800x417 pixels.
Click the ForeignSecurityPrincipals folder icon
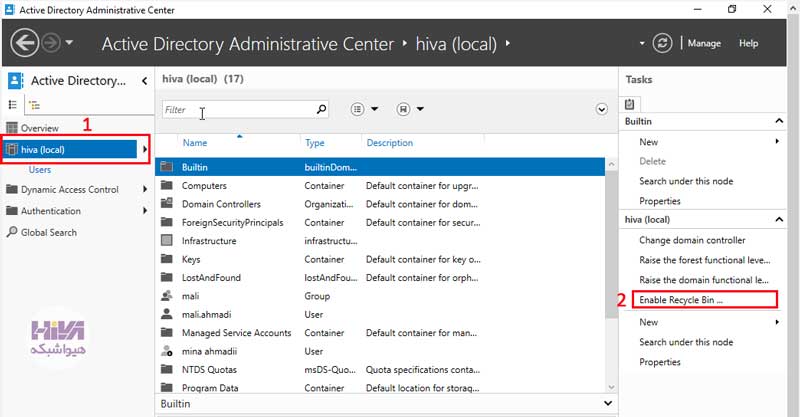(167, 222)
